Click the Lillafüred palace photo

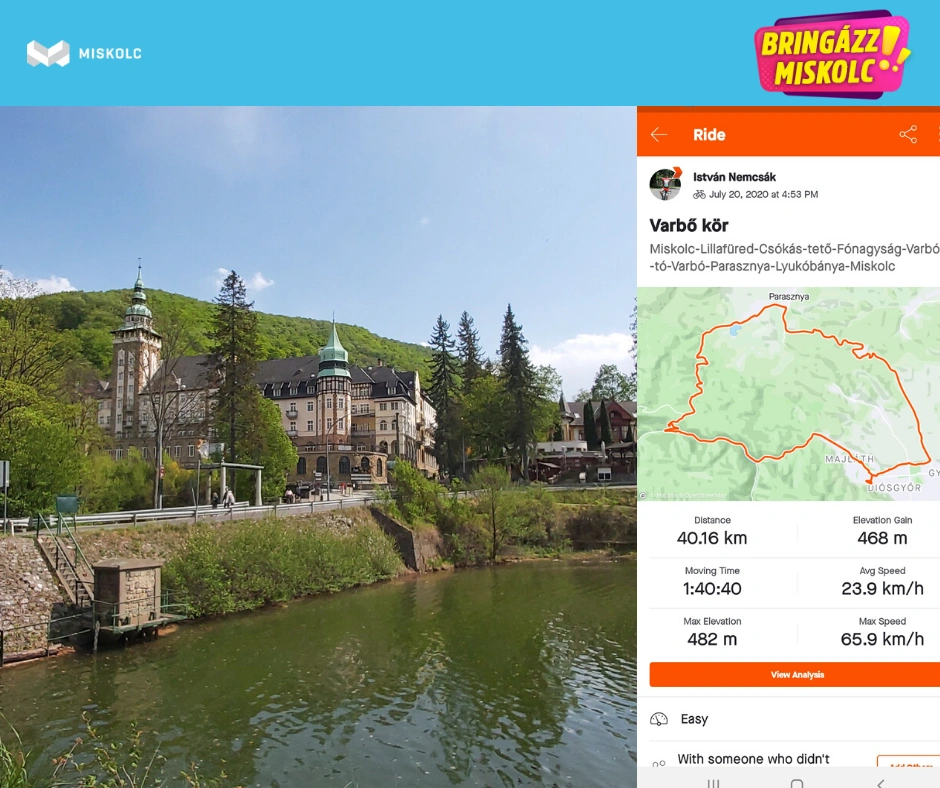(x=318, y=447)
